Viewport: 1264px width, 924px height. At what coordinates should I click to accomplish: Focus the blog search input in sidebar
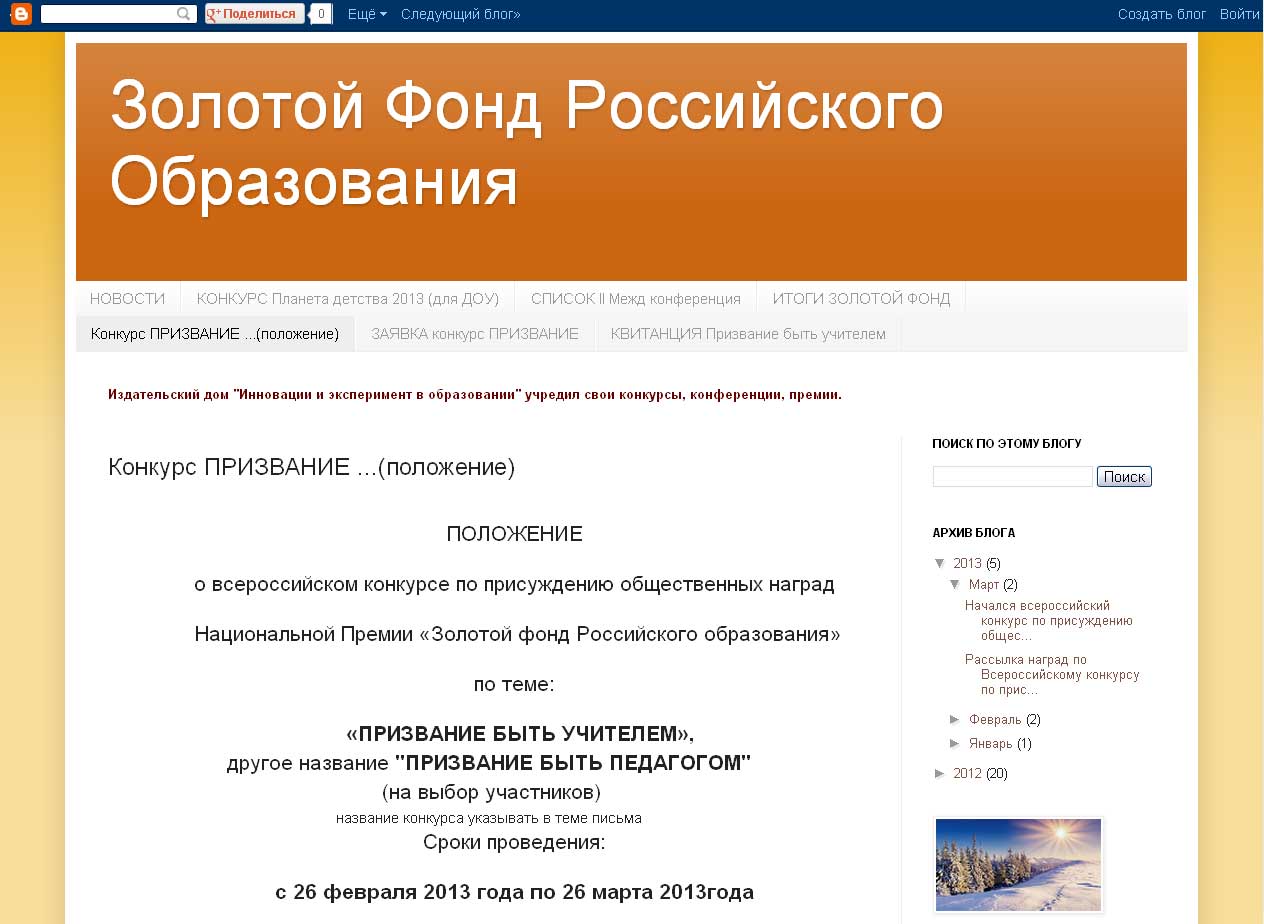1013,477
